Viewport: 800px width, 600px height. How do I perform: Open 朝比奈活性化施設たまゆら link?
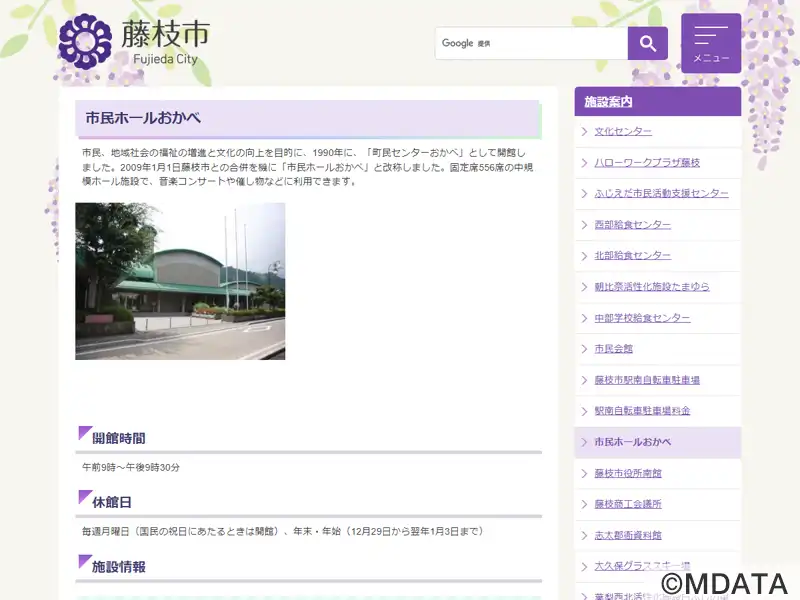pos(652,287)
